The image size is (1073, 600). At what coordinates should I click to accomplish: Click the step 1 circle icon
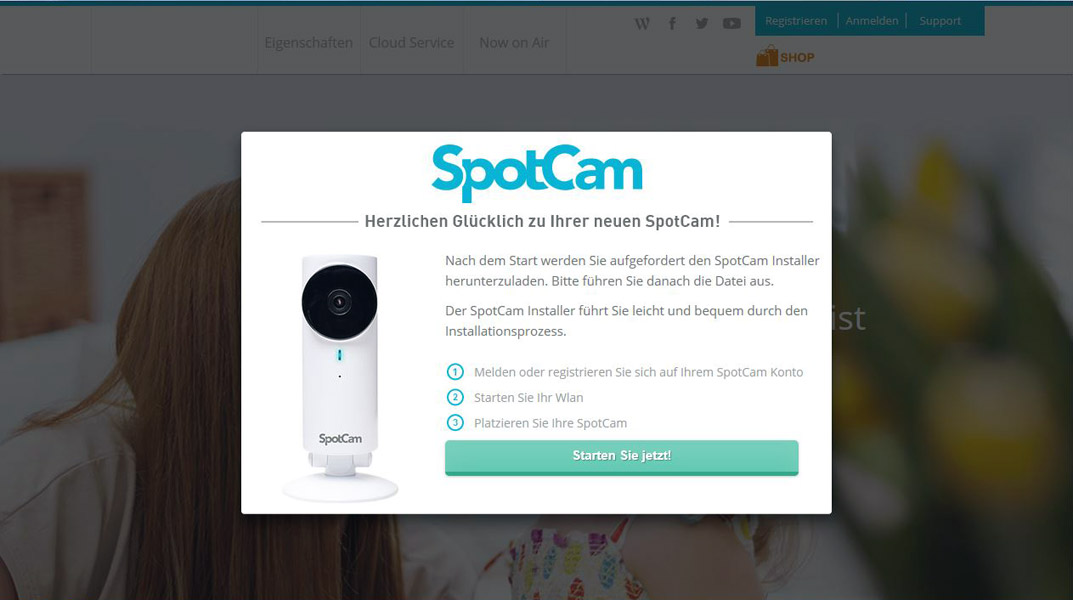tap(455, 371)
